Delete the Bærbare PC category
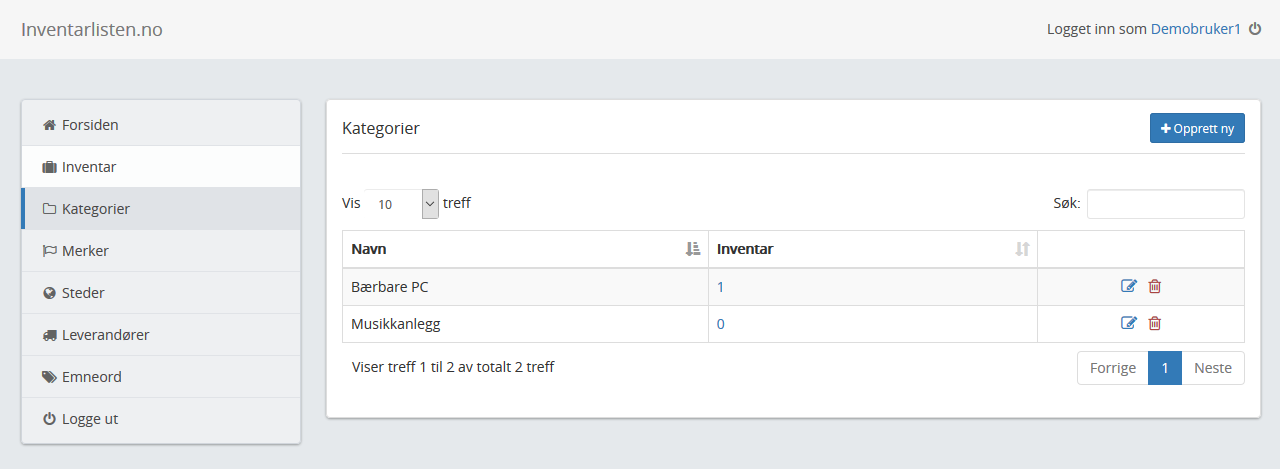This screenshot has height=469, width=1280. click(1155, 286)
